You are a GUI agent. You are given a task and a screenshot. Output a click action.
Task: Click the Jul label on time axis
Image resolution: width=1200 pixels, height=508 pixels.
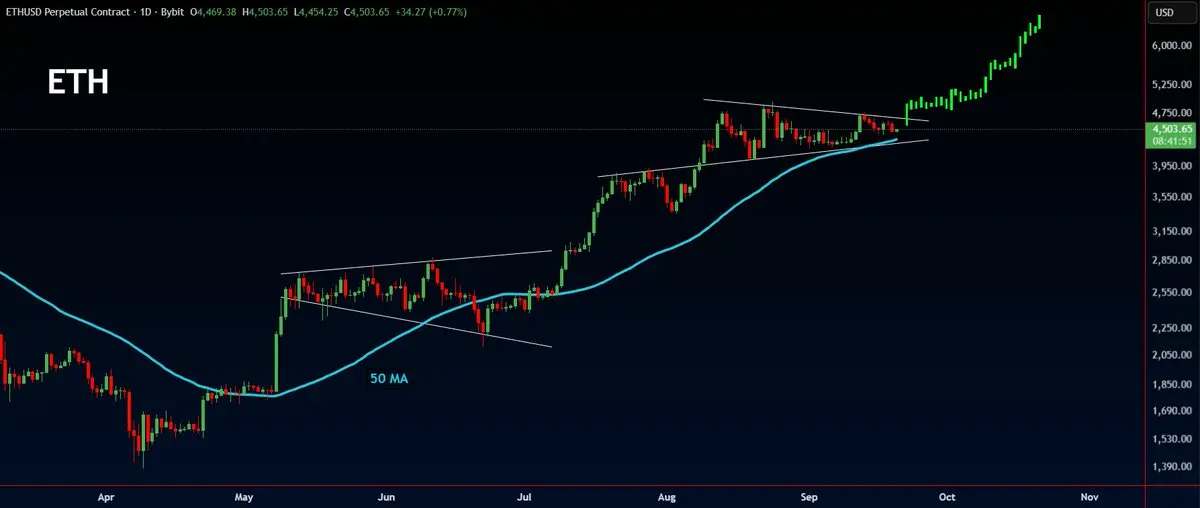525,496
